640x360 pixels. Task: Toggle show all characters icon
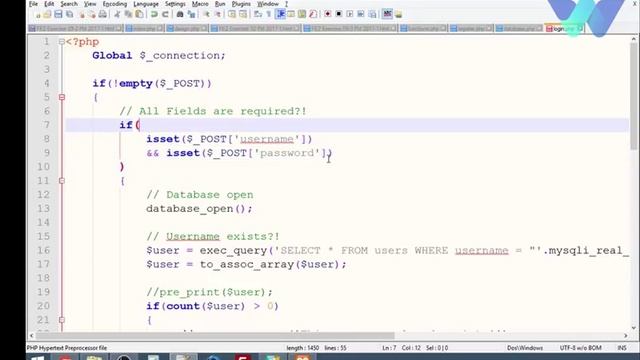pos(269,14)
